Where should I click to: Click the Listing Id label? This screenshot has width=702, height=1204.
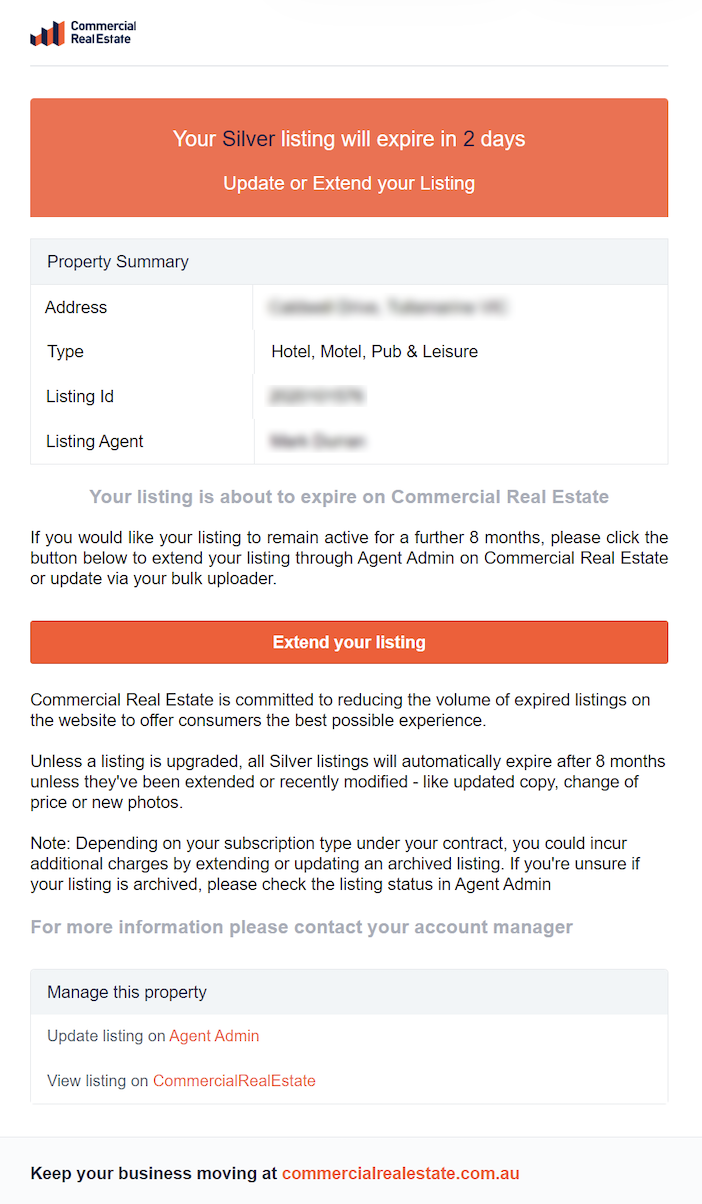click(x=80, y=396)
